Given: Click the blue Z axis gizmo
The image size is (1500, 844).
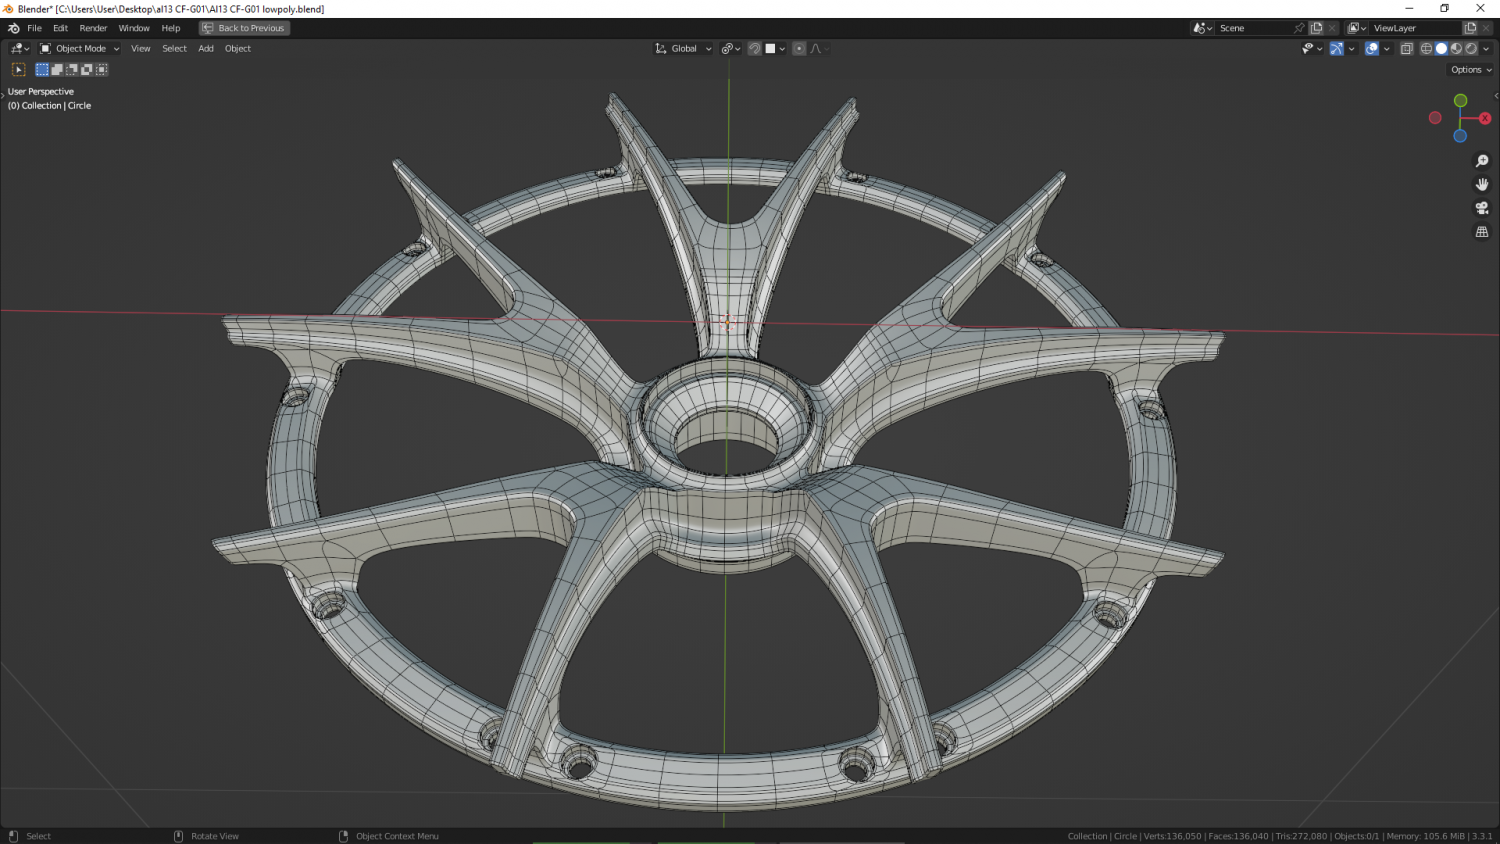Looking at the screenshot, I should tap(1460, 136).
